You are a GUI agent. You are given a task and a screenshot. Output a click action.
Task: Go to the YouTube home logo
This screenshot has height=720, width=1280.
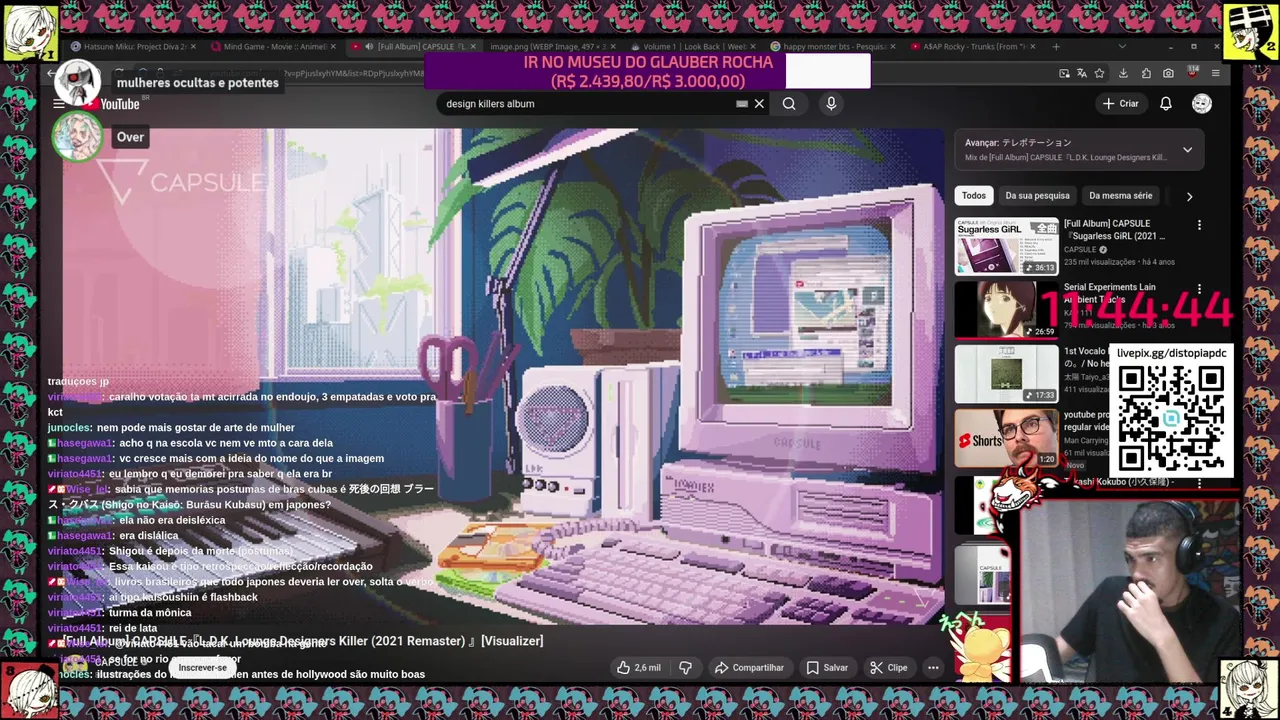tap(112, 104)
